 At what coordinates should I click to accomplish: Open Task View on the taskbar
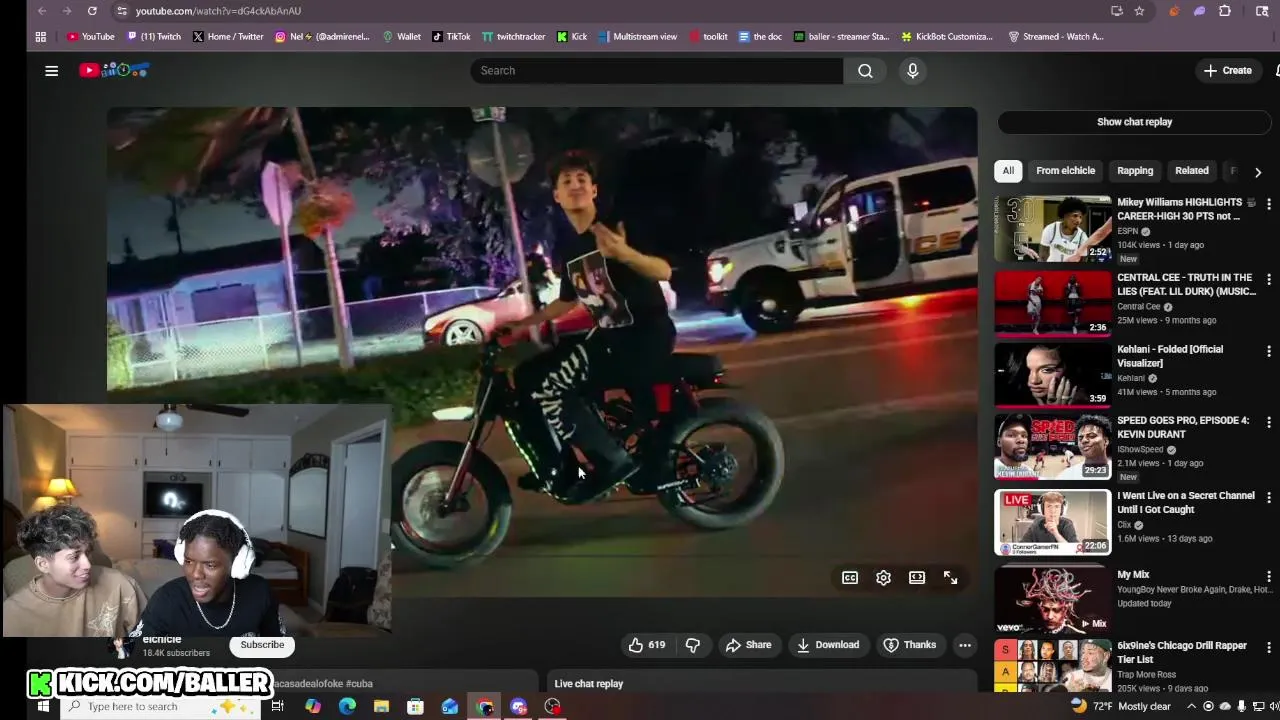coord(277,707)
